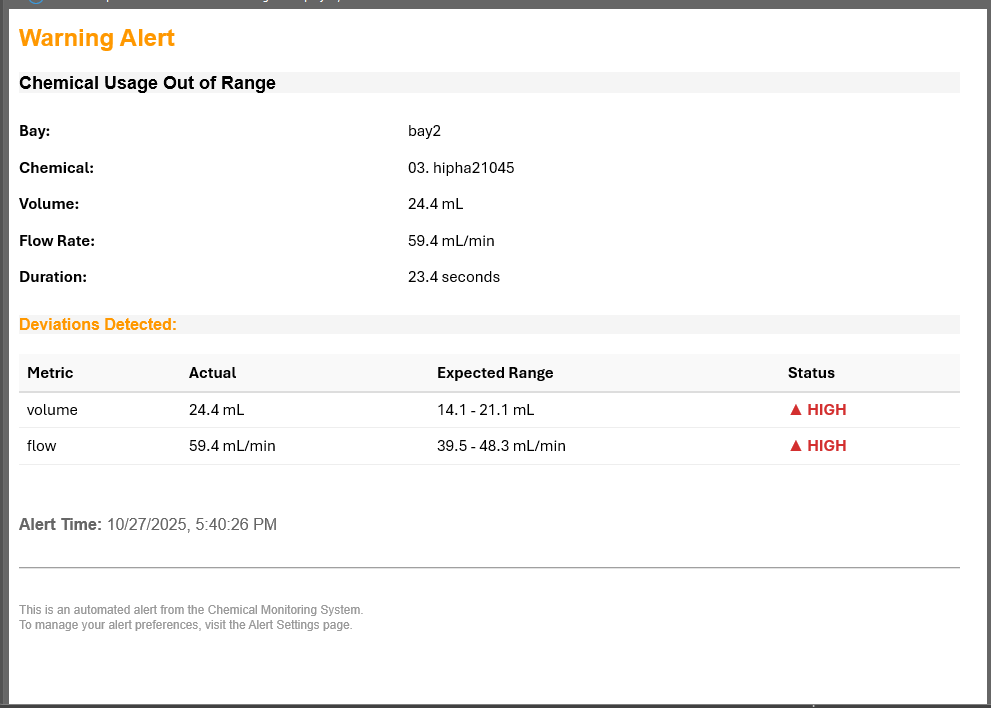991x708 pixels.
Task: Select the volume metric row label
Action: 52,409
